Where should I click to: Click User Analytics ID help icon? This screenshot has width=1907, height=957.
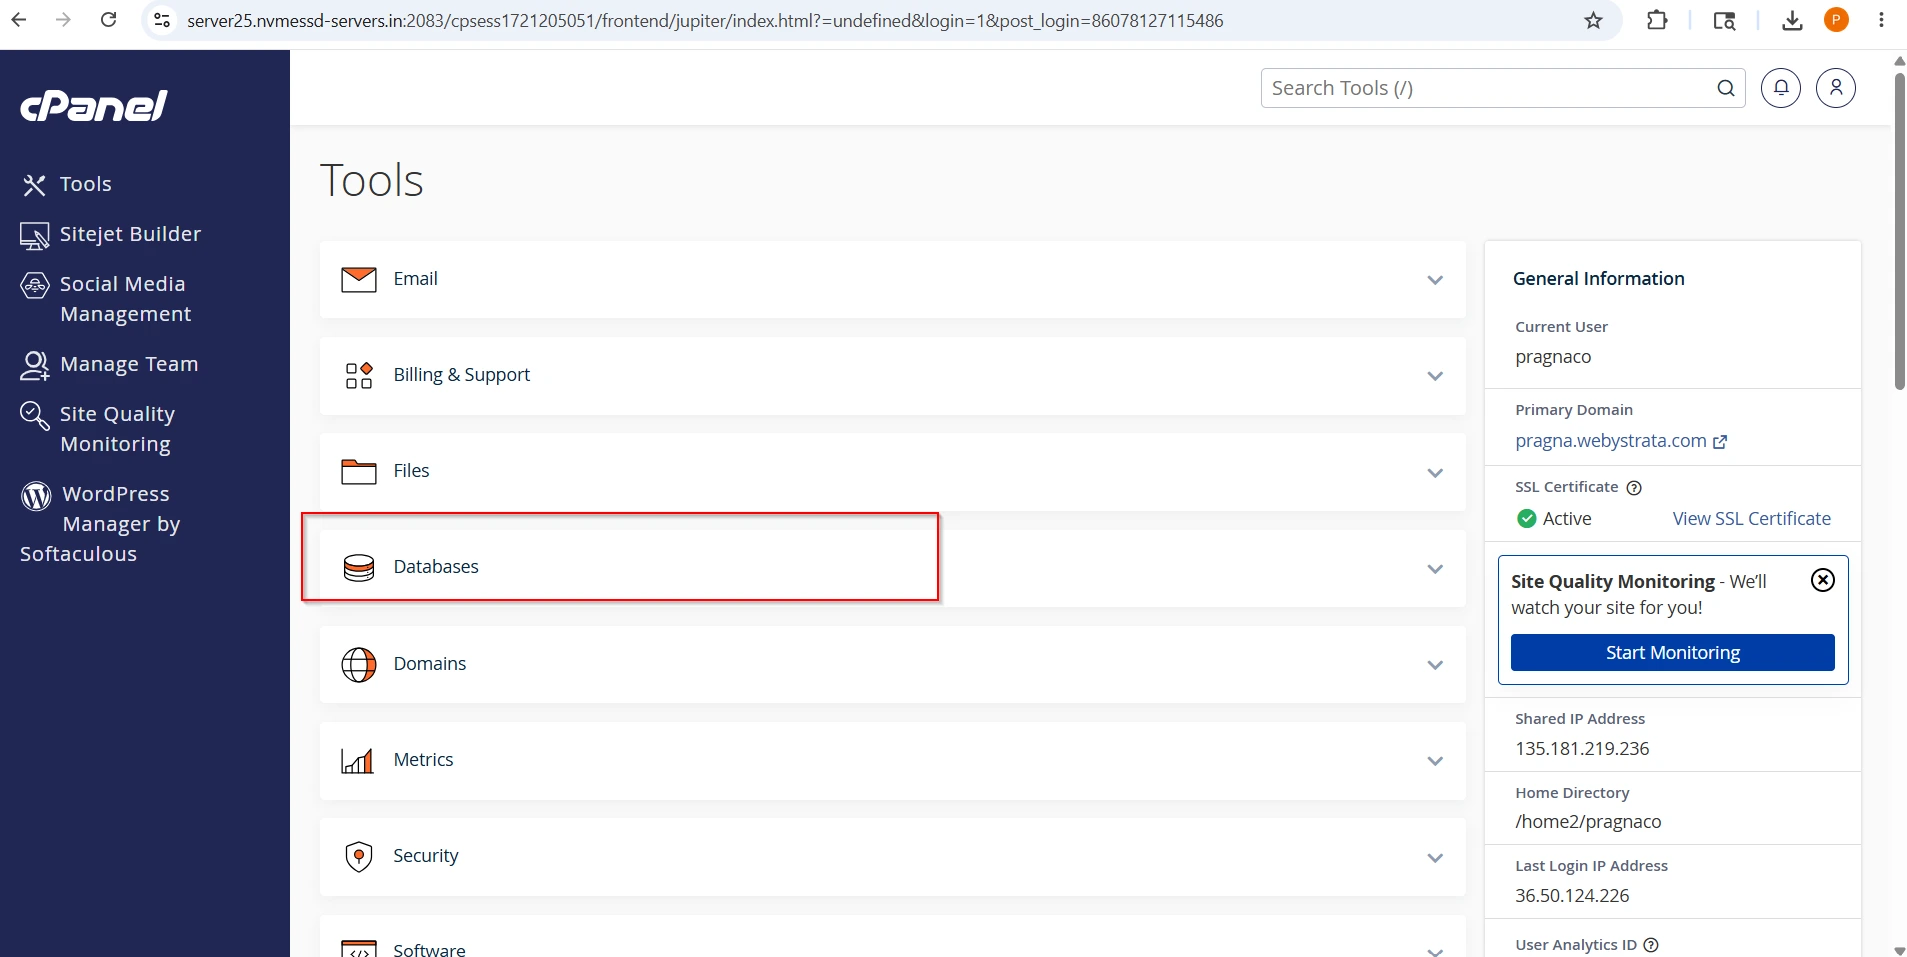1651,945
